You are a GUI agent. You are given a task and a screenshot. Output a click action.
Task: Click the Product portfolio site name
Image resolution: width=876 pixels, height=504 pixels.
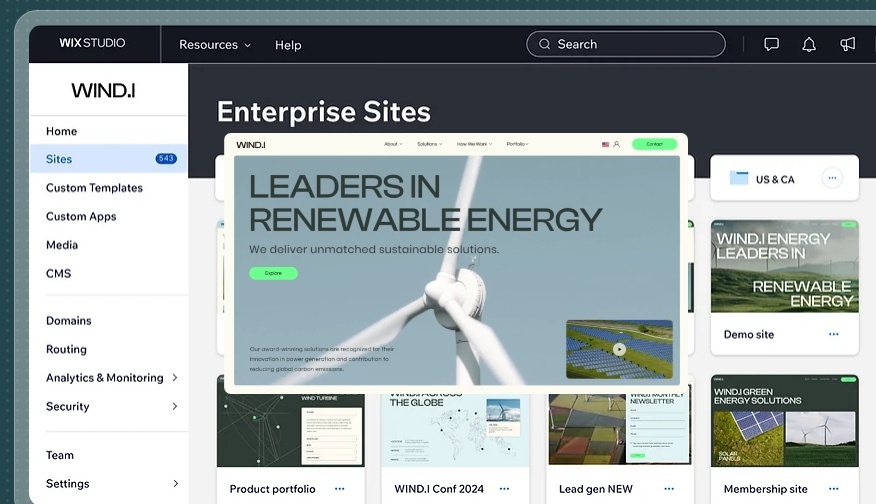pos(273,489)
